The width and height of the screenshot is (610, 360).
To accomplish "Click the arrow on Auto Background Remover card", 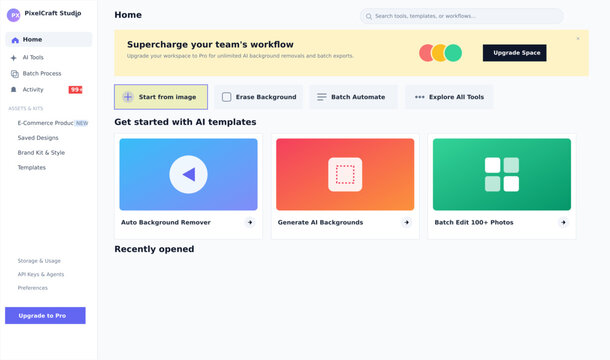I will coord(250,223).
